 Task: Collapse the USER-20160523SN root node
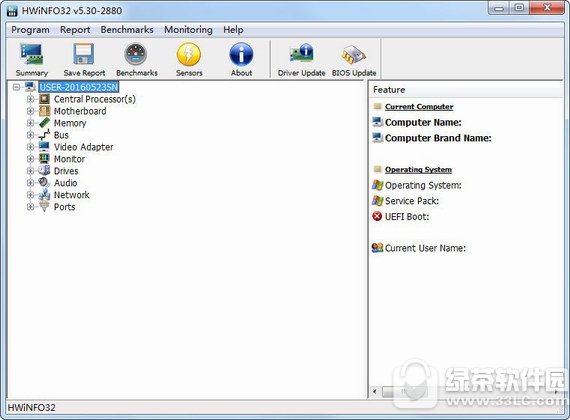coord(16,87)
